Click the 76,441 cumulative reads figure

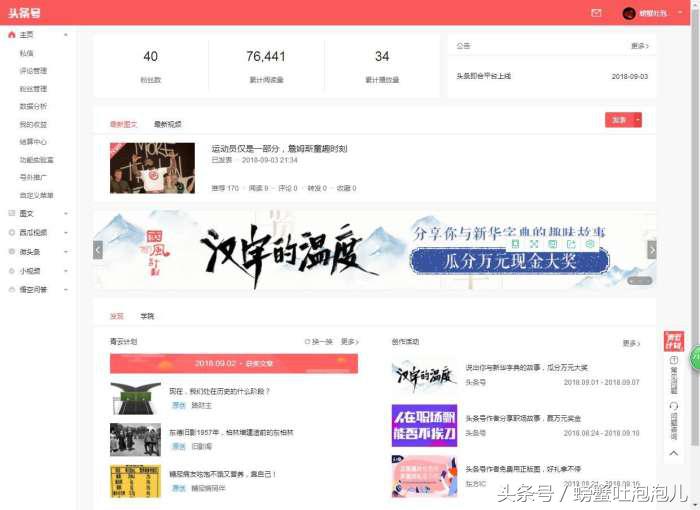[x=266, y=56]
